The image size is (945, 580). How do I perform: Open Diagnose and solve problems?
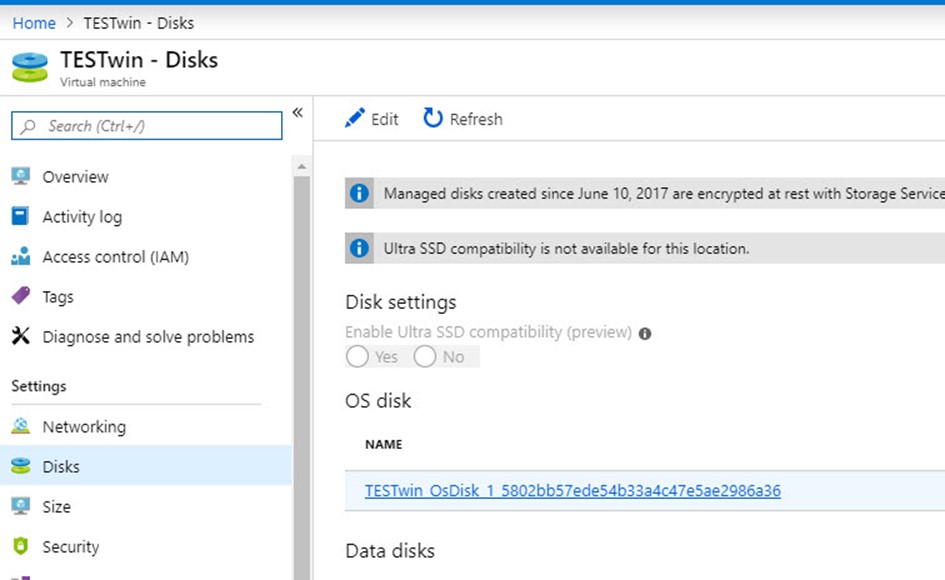tap(148, 337)
